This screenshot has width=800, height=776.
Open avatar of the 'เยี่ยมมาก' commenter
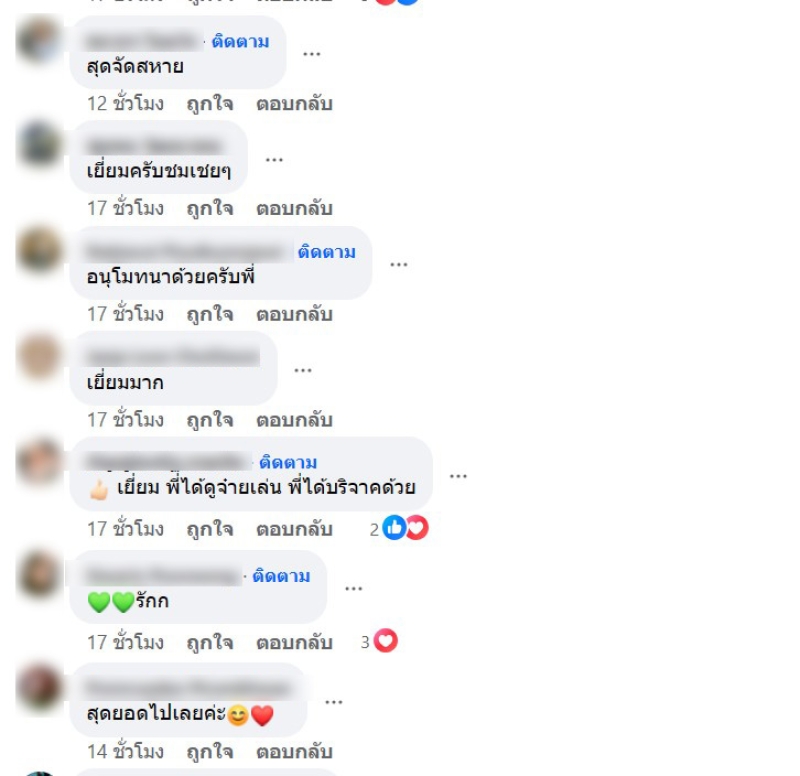coord(39,357)
